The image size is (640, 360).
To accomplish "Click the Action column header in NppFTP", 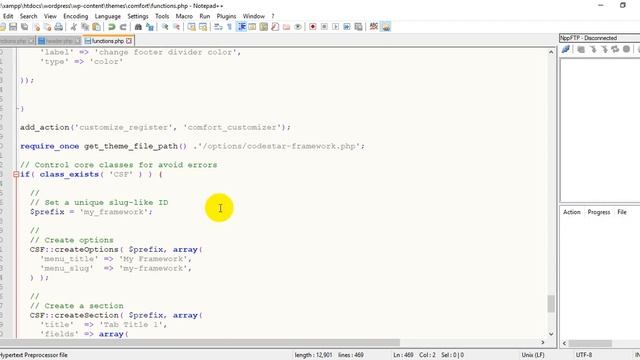I will coord(572,212).
